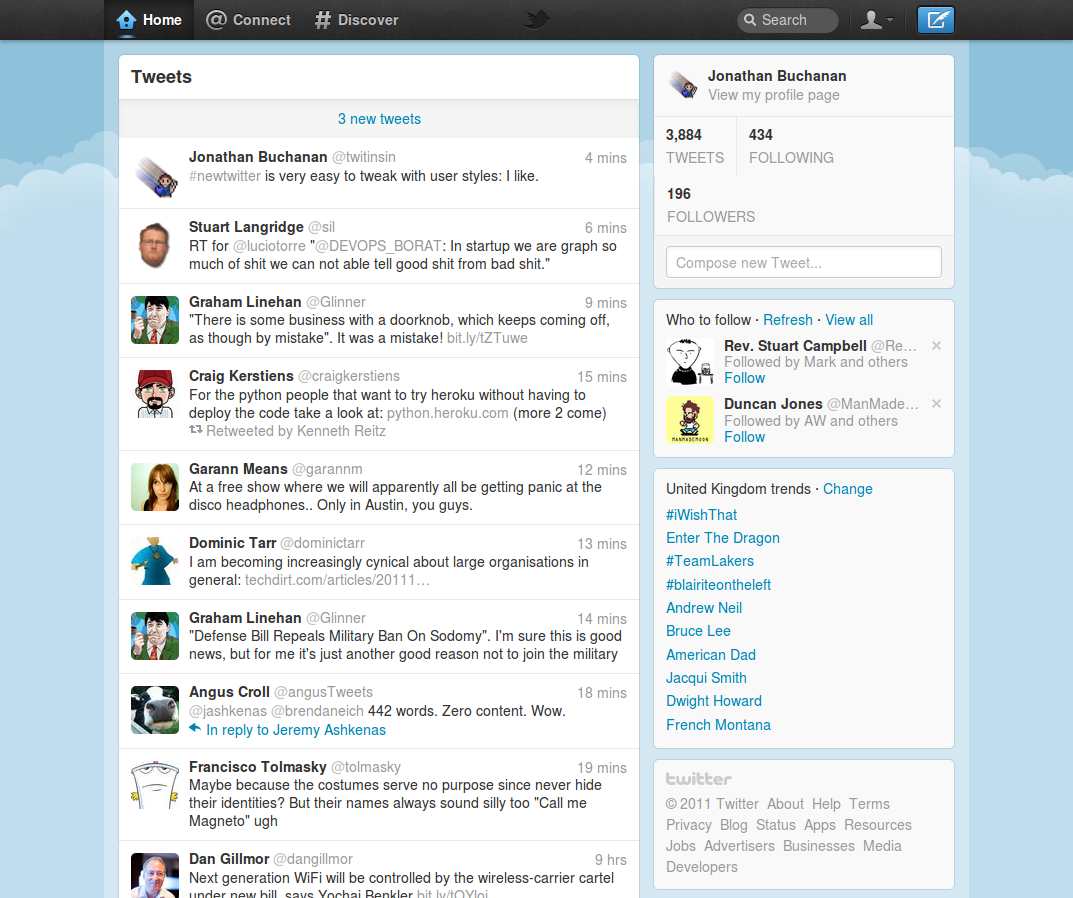Open Garann Means' avatar

[x=155, y=487]
